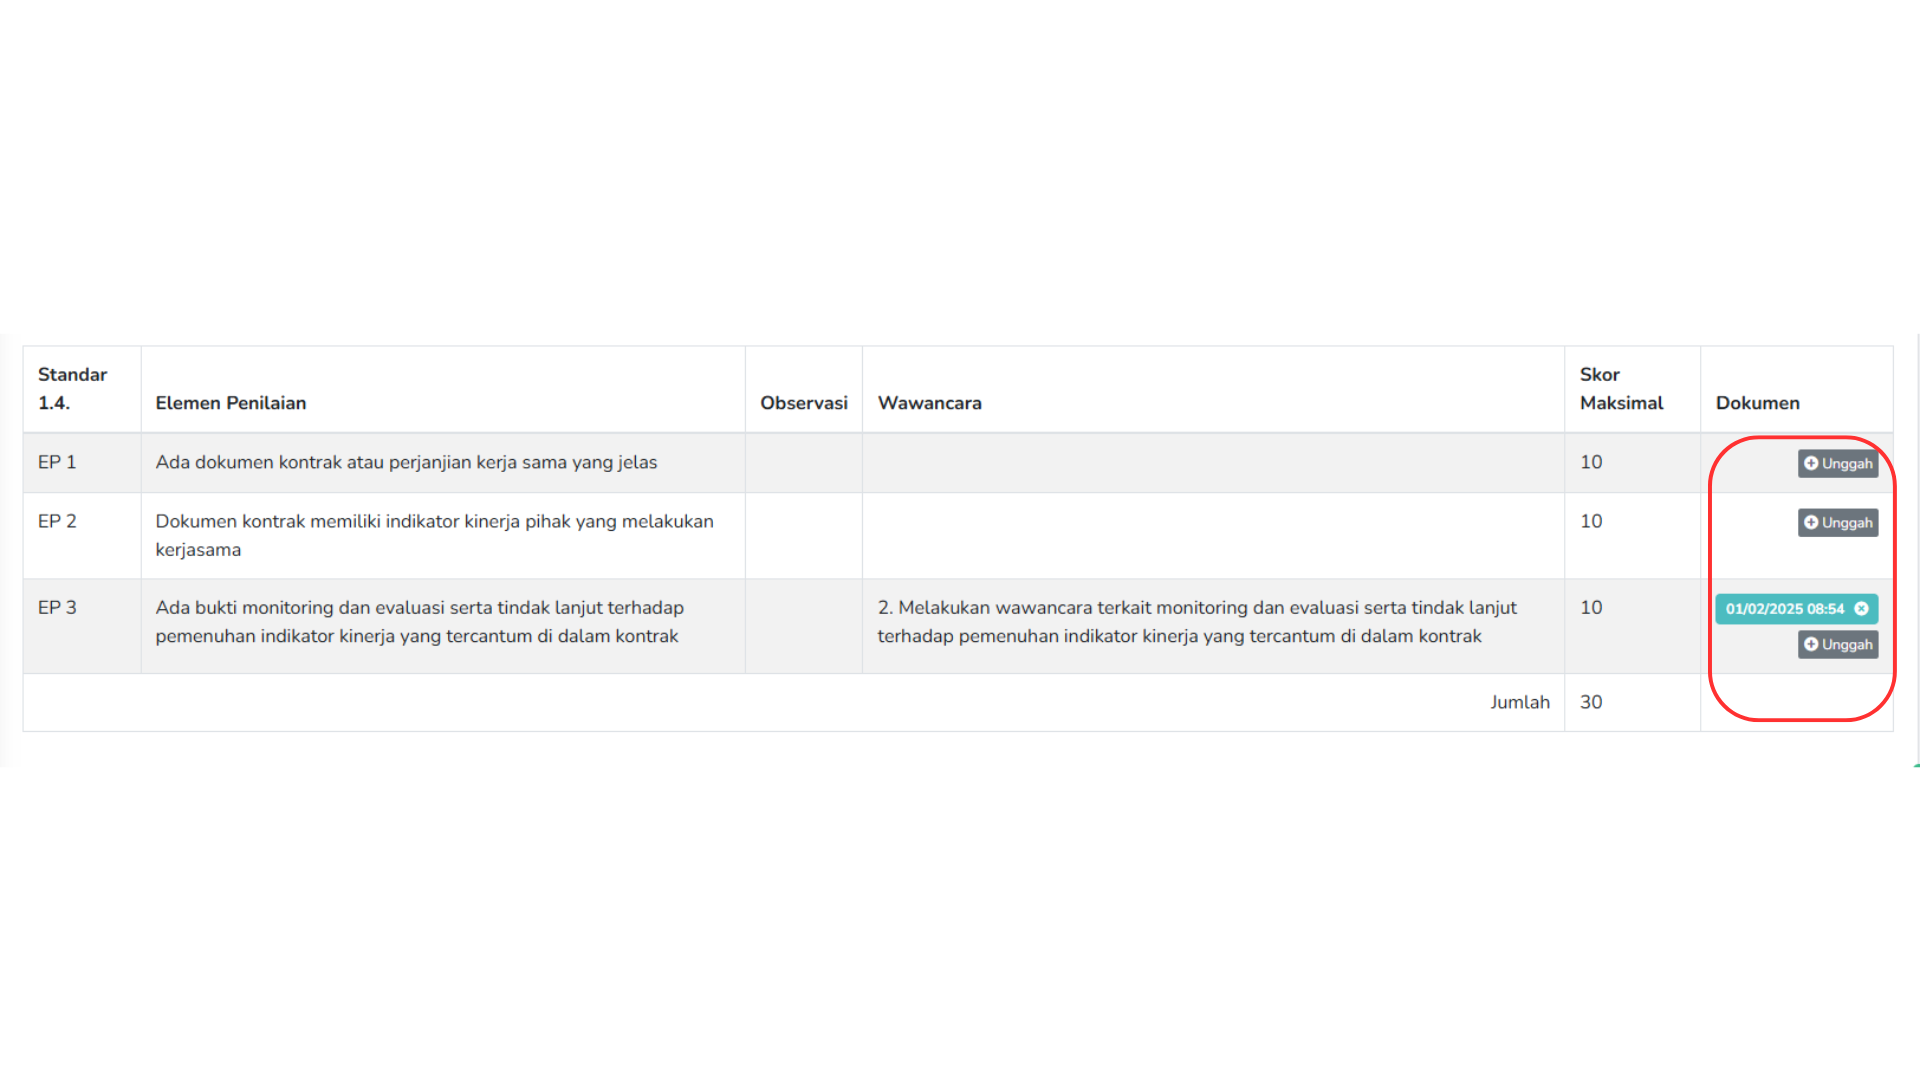Select the Skor Maksimal column header
Viewport: 1920px width, 1080px height.
1621,389
